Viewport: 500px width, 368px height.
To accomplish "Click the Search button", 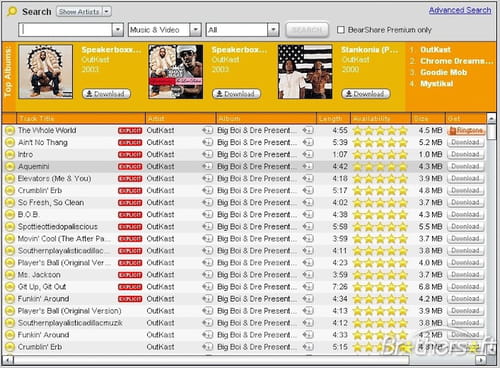I will [x=307, y=30].
